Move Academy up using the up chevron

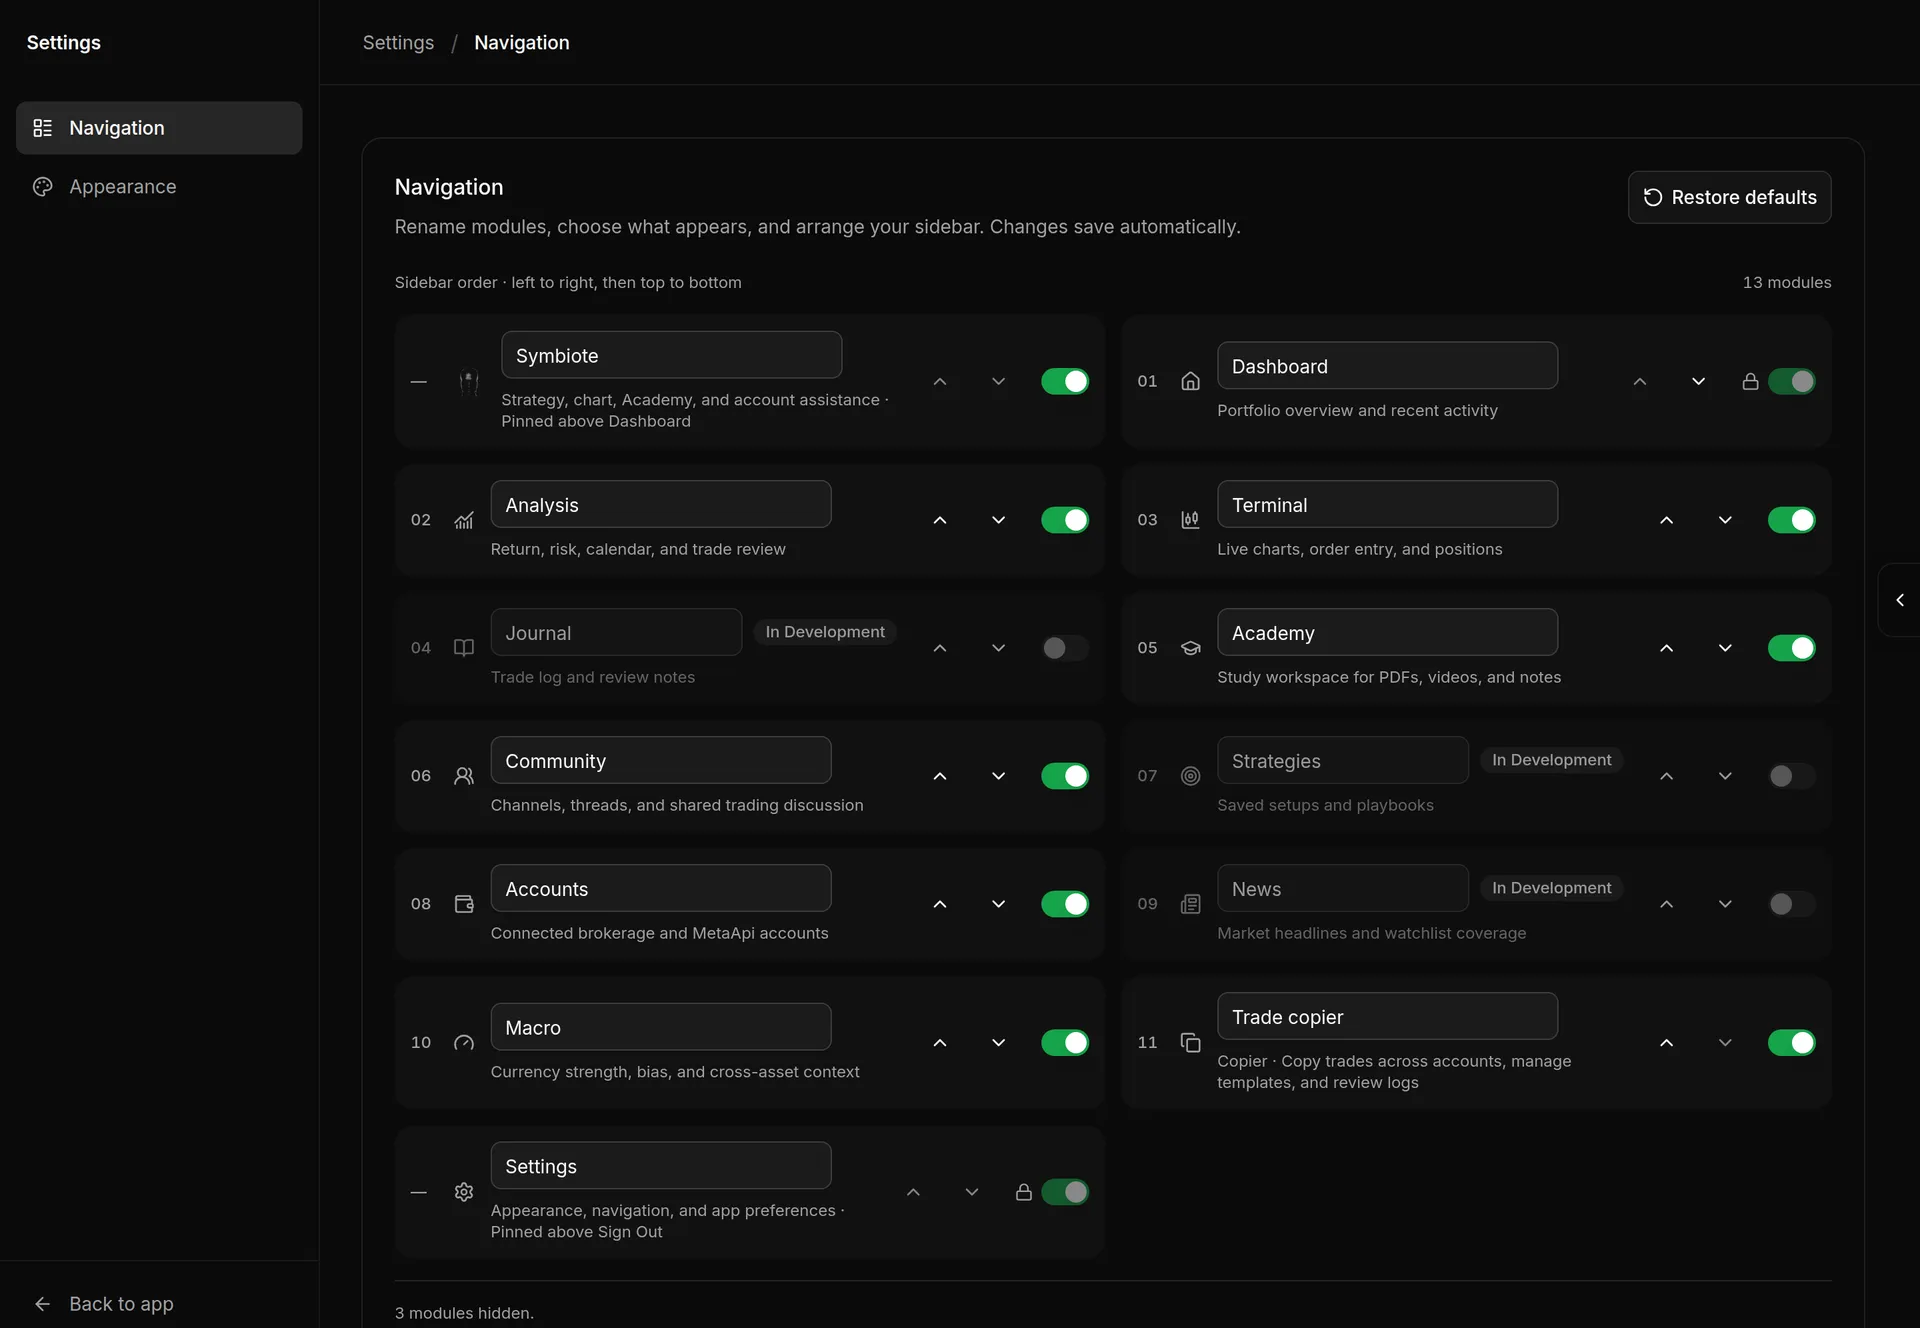(x=1666, y=648)
